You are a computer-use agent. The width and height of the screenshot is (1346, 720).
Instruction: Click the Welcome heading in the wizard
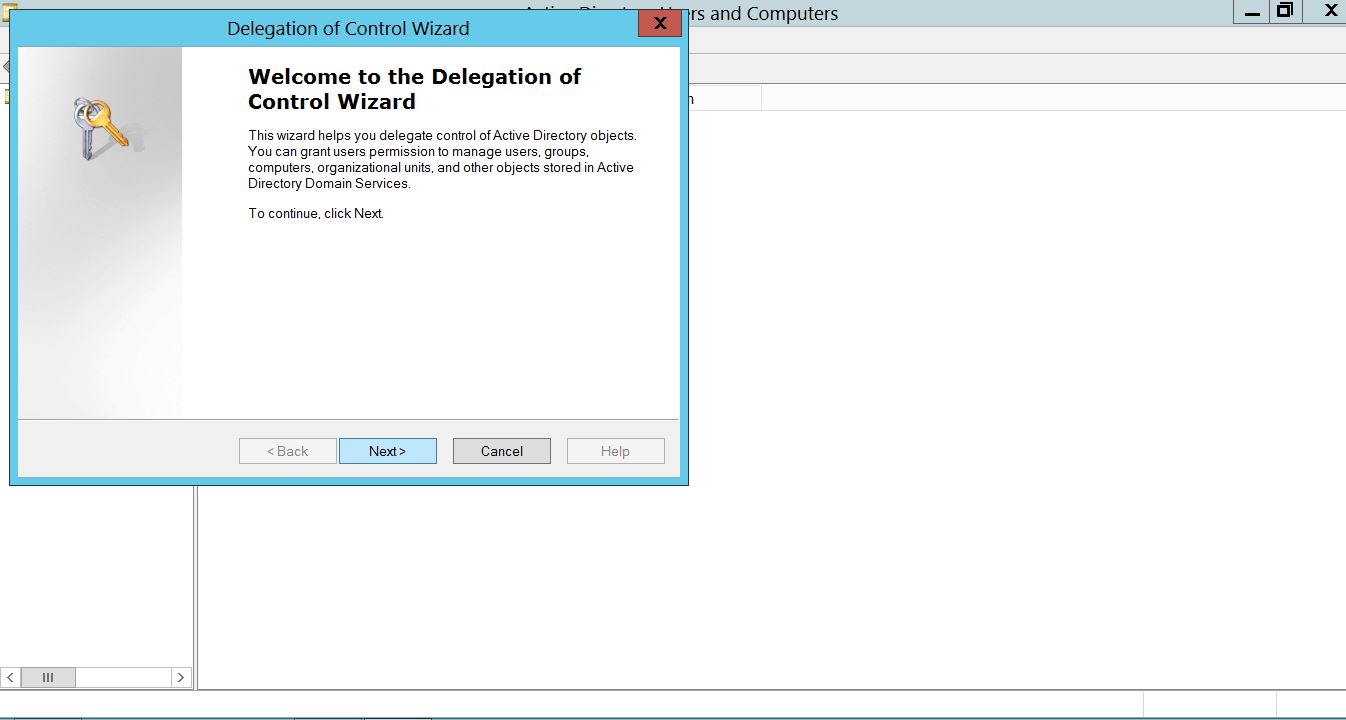414,89
